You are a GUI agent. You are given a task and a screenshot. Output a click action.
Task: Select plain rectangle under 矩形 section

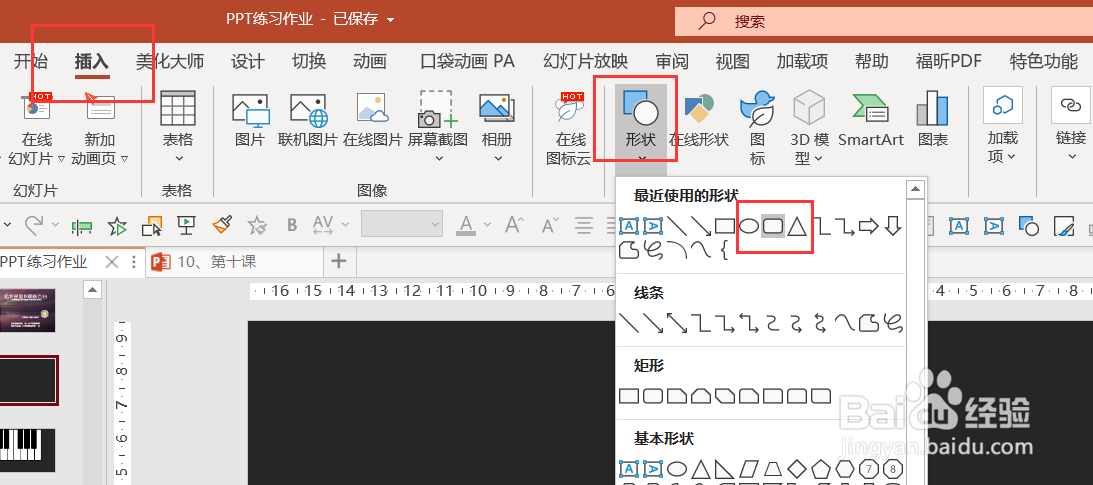pyautogui.click(x=629, y=397)
